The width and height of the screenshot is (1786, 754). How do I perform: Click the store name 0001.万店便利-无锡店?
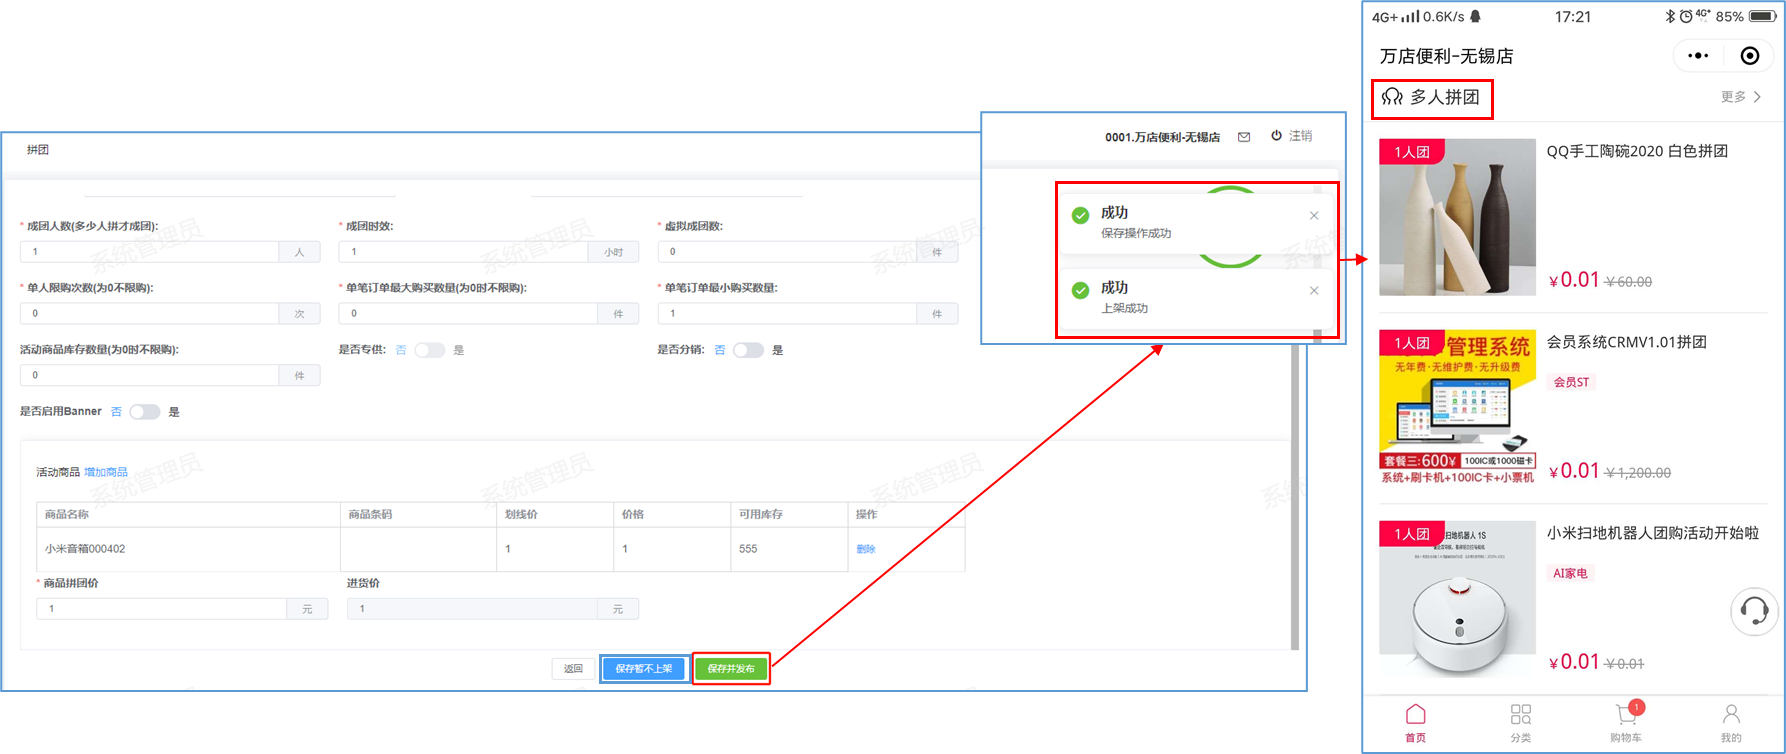(x=1162, y=137)
